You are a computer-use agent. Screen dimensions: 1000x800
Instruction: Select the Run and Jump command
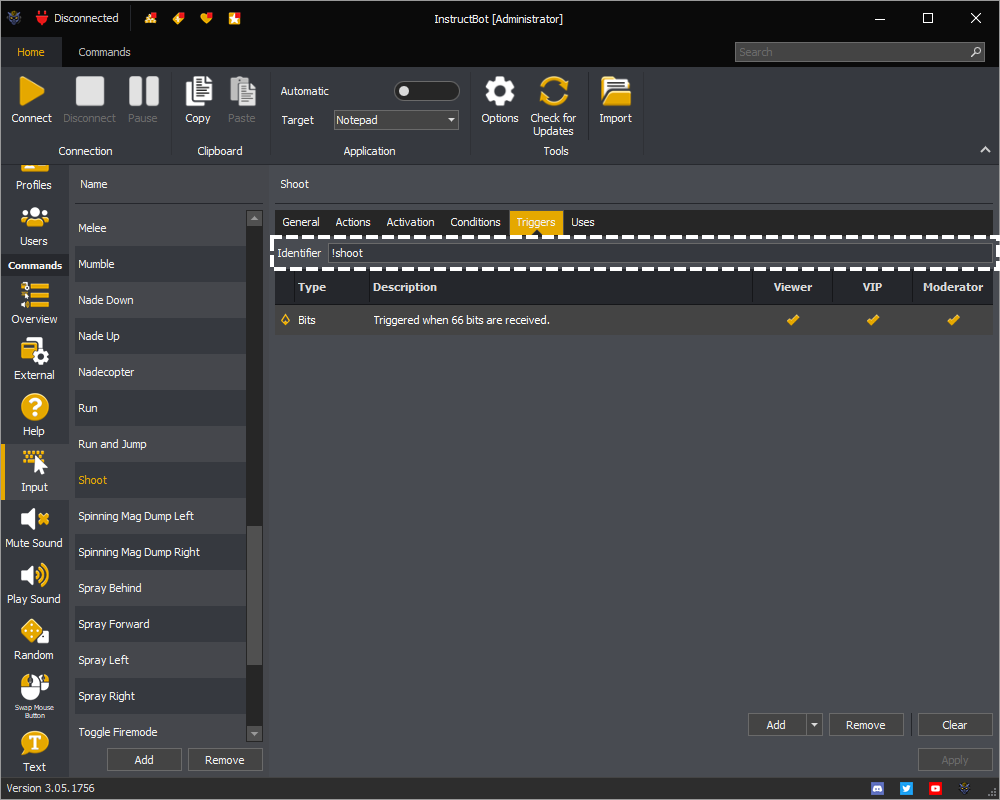pos(160,444)
